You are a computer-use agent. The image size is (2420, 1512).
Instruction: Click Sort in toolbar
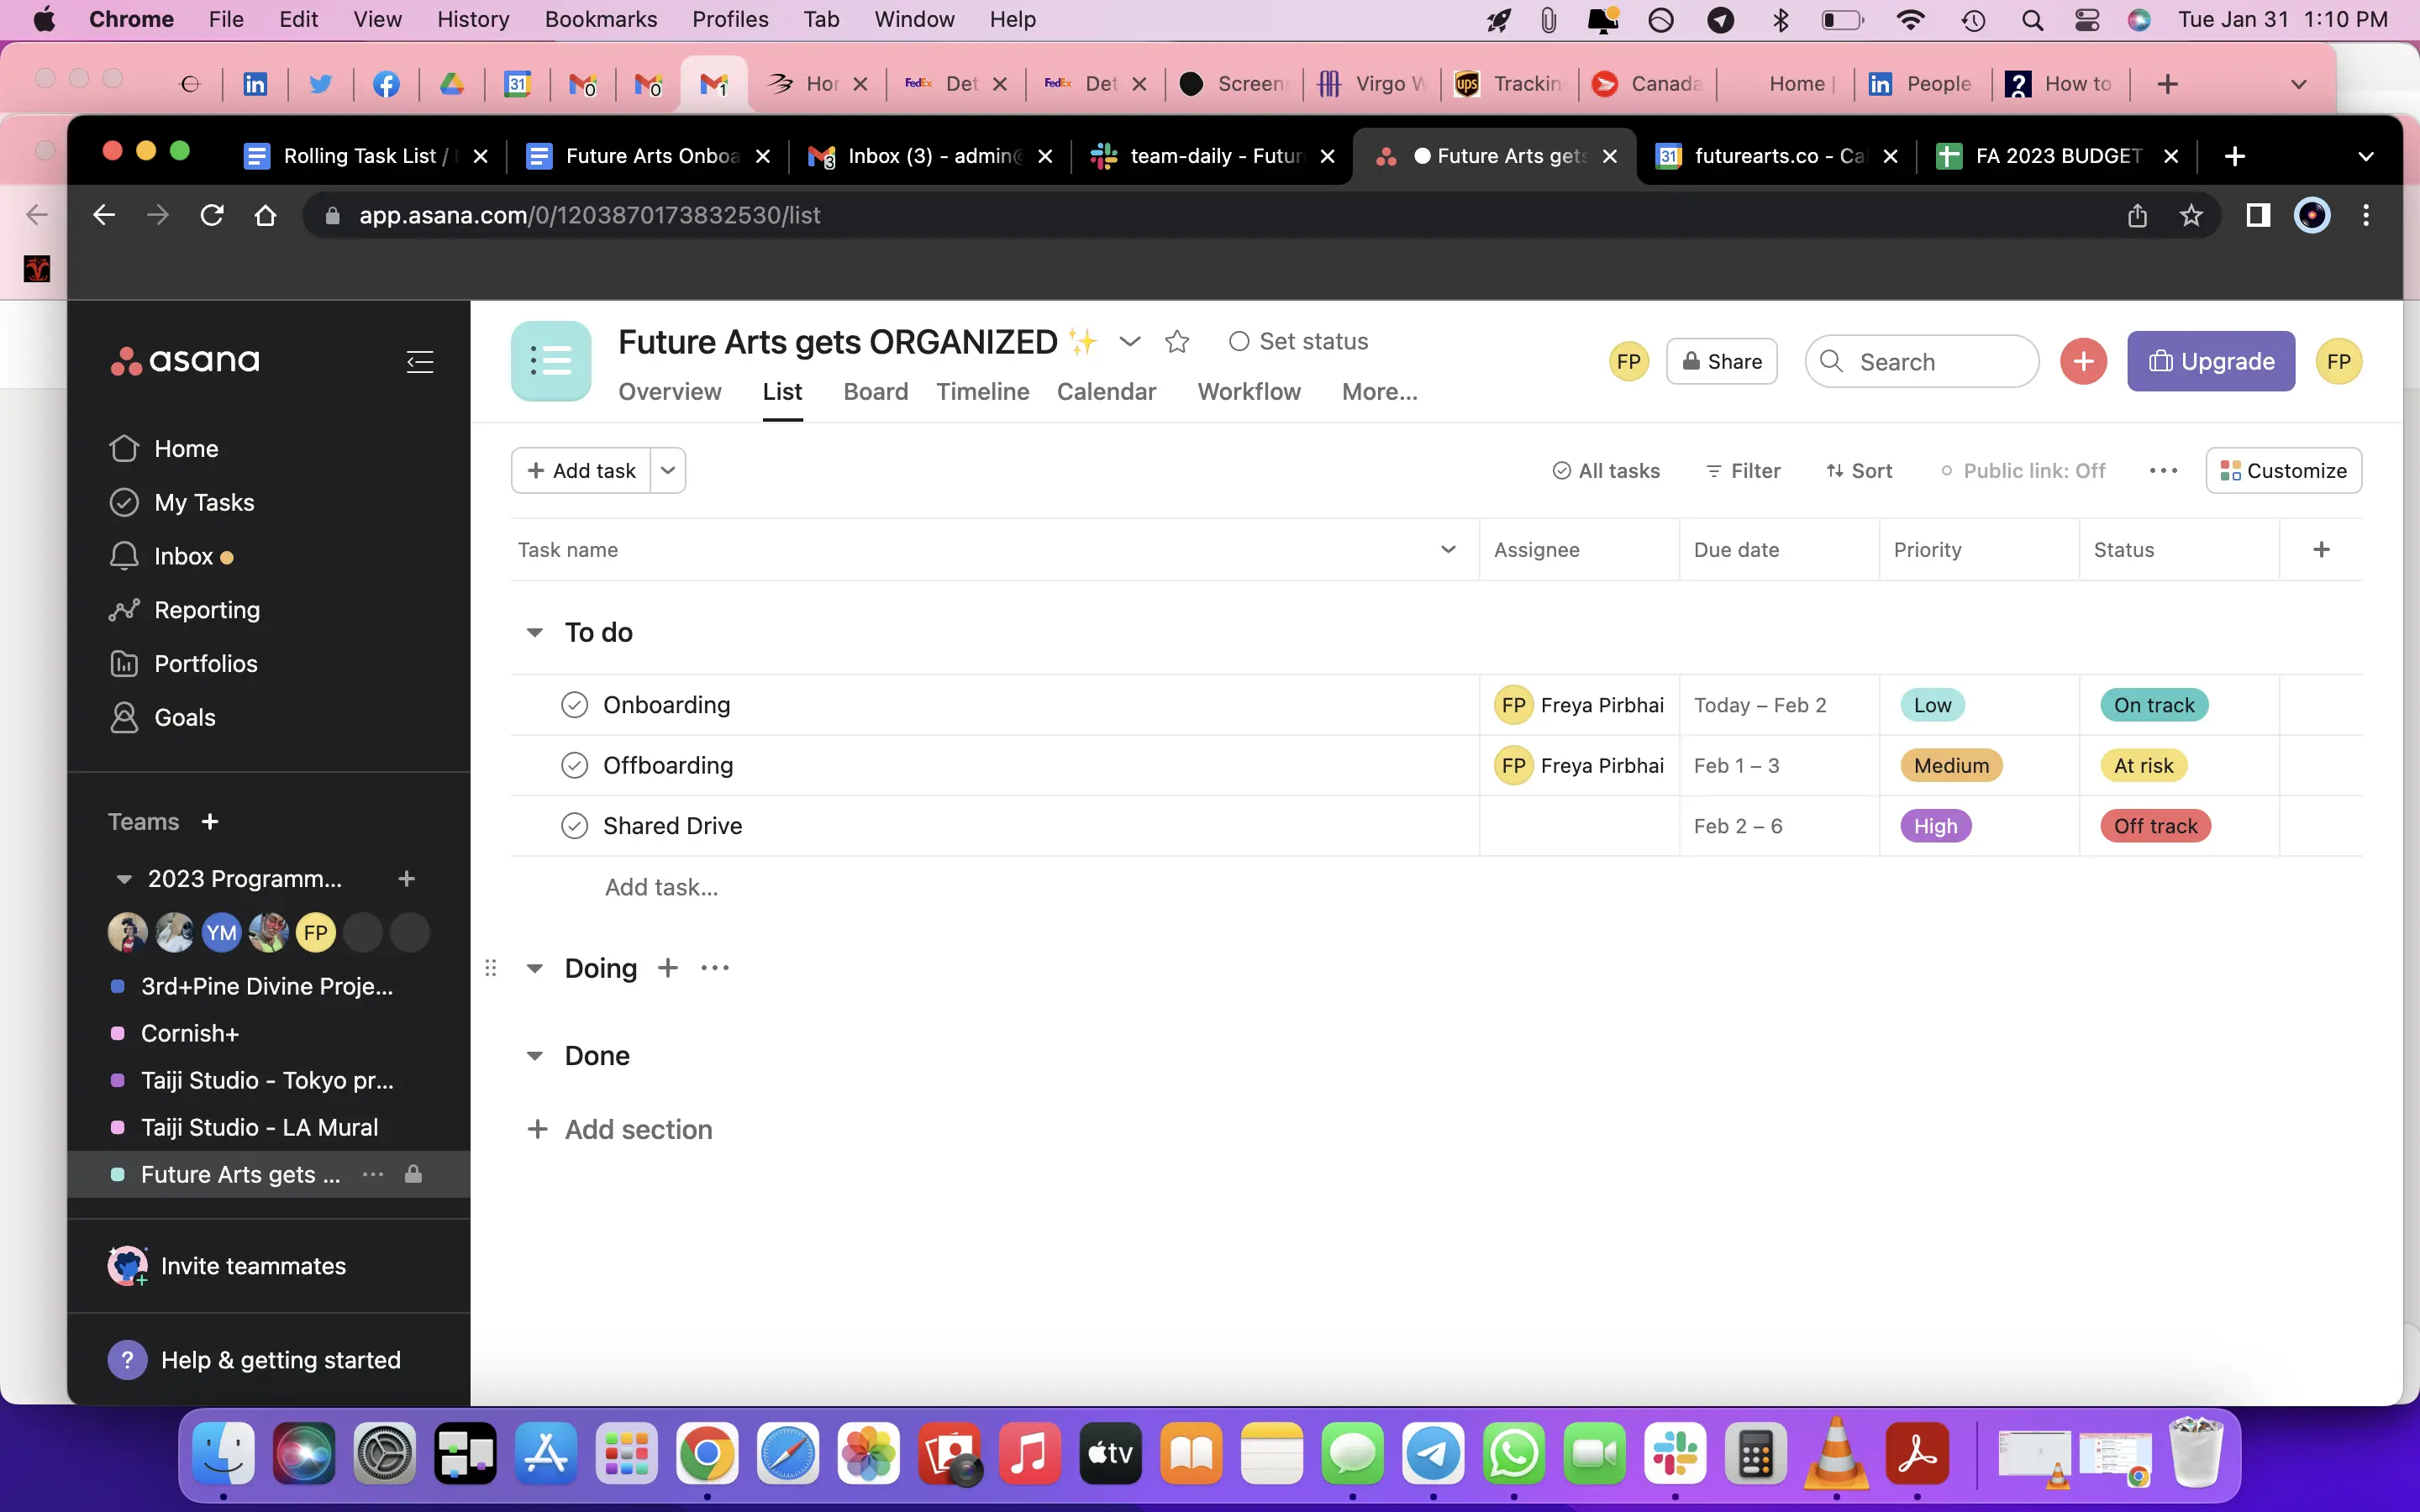(1859, 470)
